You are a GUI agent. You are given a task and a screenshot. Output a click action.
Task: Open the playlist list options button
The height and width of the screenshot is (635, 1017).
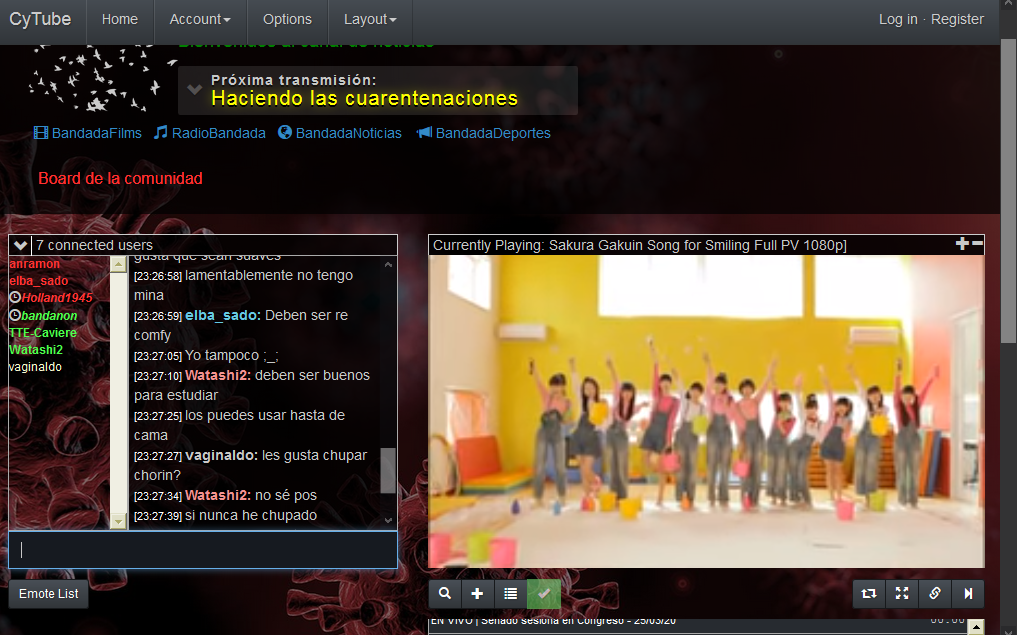510,593
